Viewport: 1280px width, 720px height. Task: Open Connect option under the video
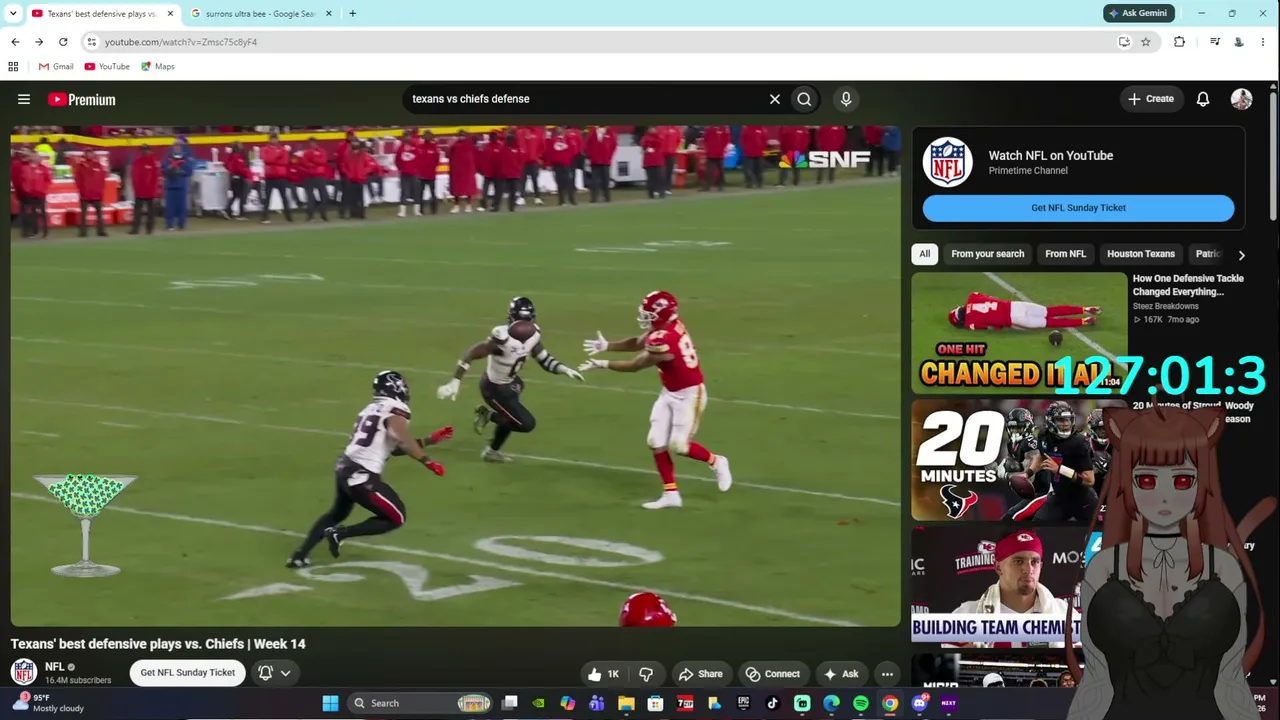click(772, 674)
